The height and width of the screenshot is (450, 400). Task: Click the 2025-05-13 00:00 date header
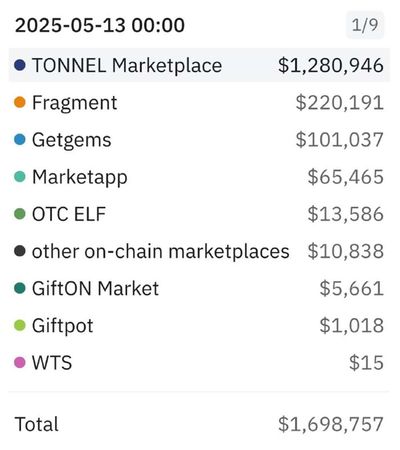click(x=100, y=25)
